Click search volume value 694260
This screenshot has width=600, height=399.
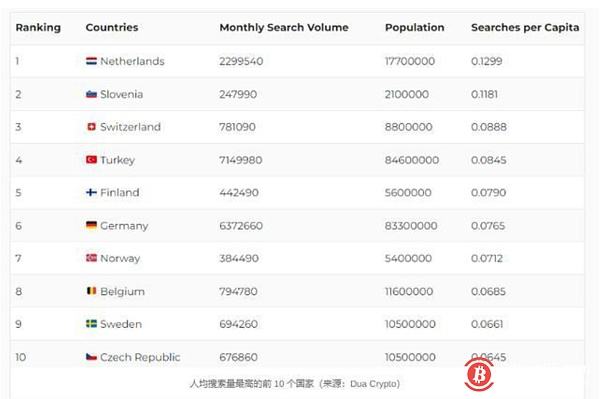pyautogui.click(x=238, y=324)
